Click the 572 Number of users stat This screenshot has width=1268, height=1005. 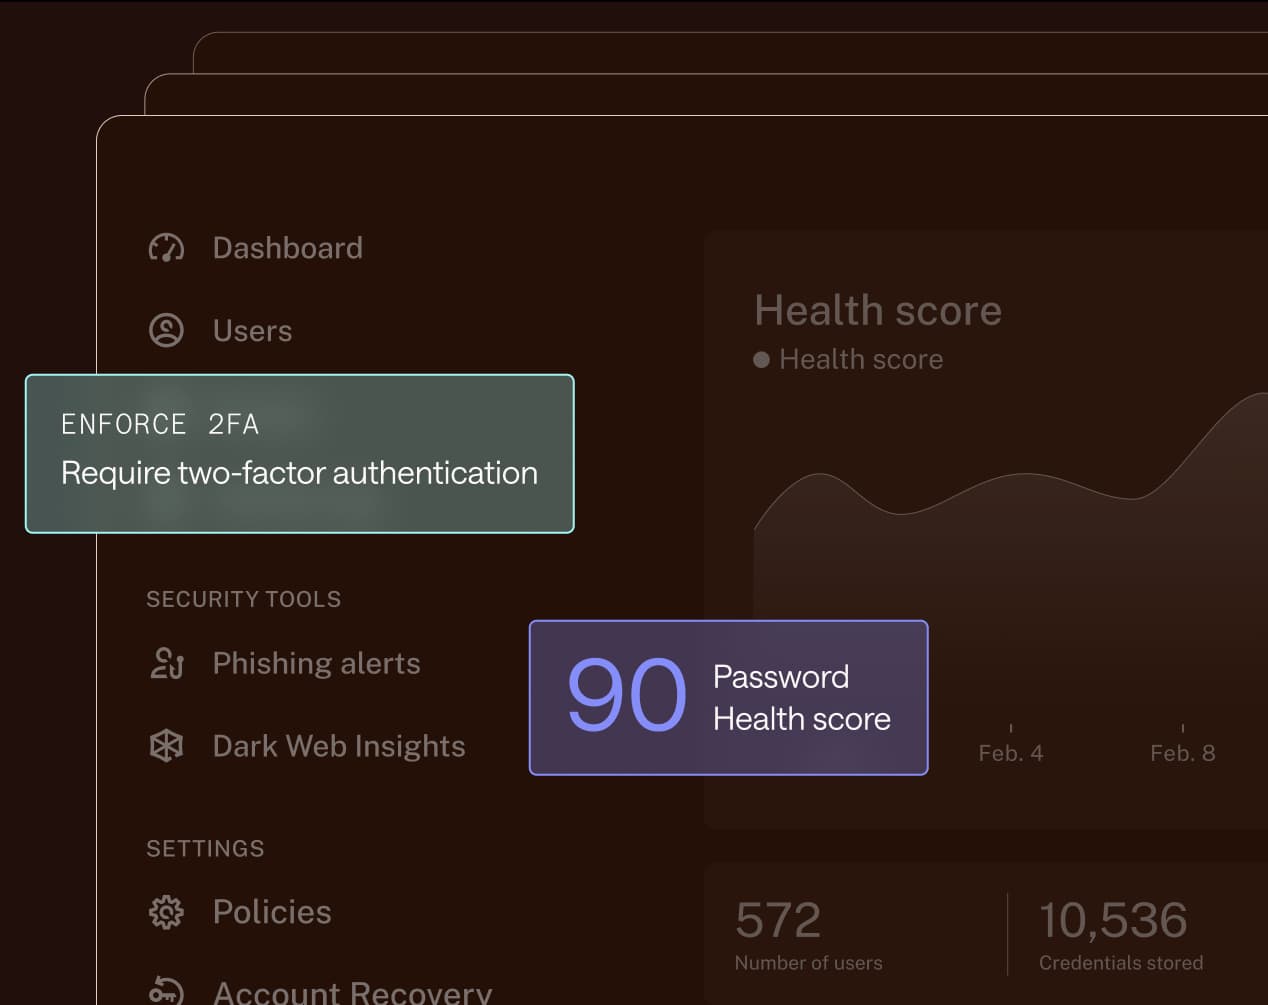[808, 935]
